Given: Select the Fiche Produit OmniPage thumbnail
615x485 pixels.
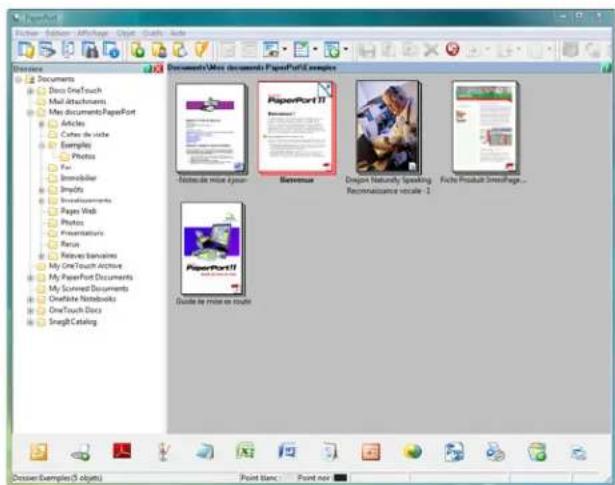Looking at the screenshot, I should 485,127.
